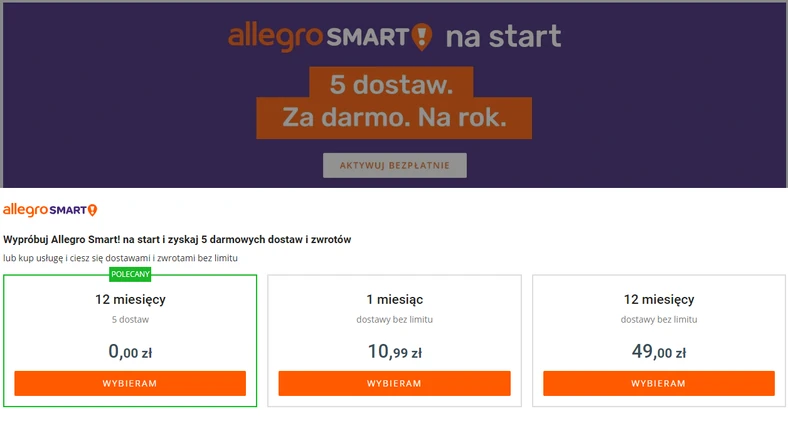Click "5 dostaw" text in recommended plan
The height and width of the screenshot is (421, 788).
tap(130, 320)
